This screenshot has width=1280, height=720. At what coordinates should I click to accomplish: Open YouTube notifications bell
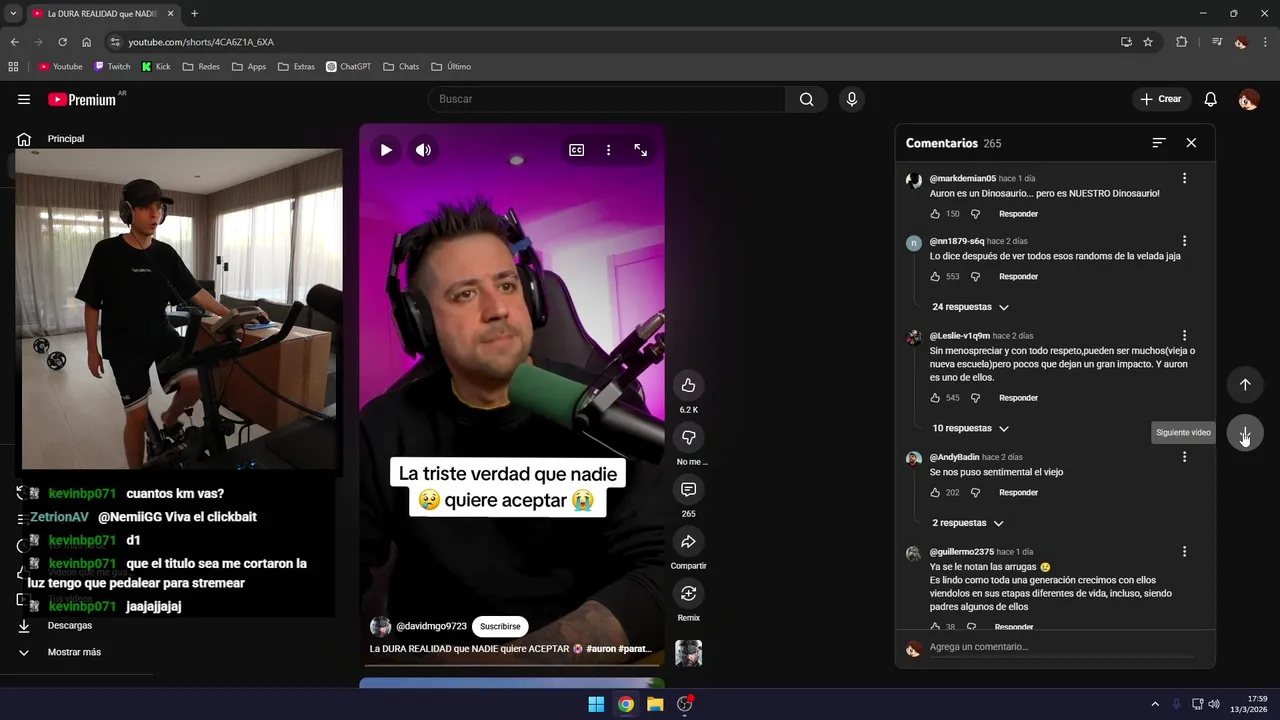[x=1210, y=99]
